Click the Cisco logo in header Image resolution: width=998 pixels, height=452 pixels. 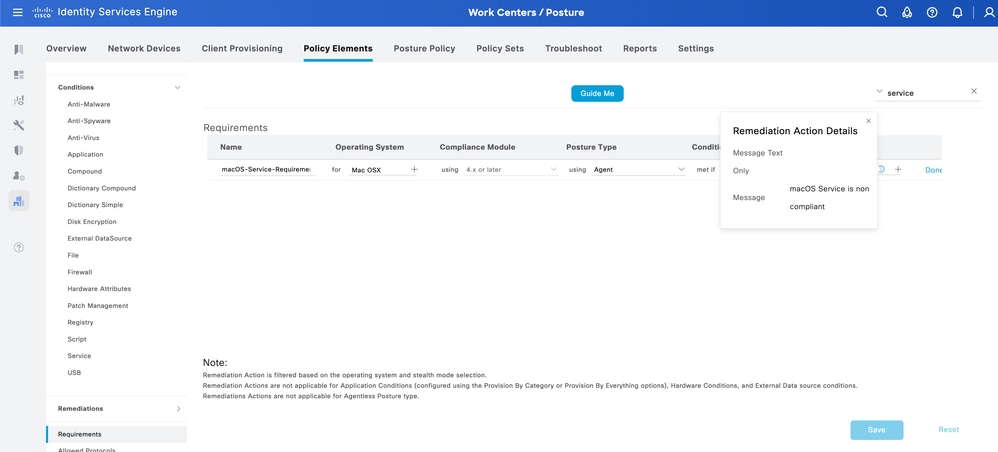(41, 12)
